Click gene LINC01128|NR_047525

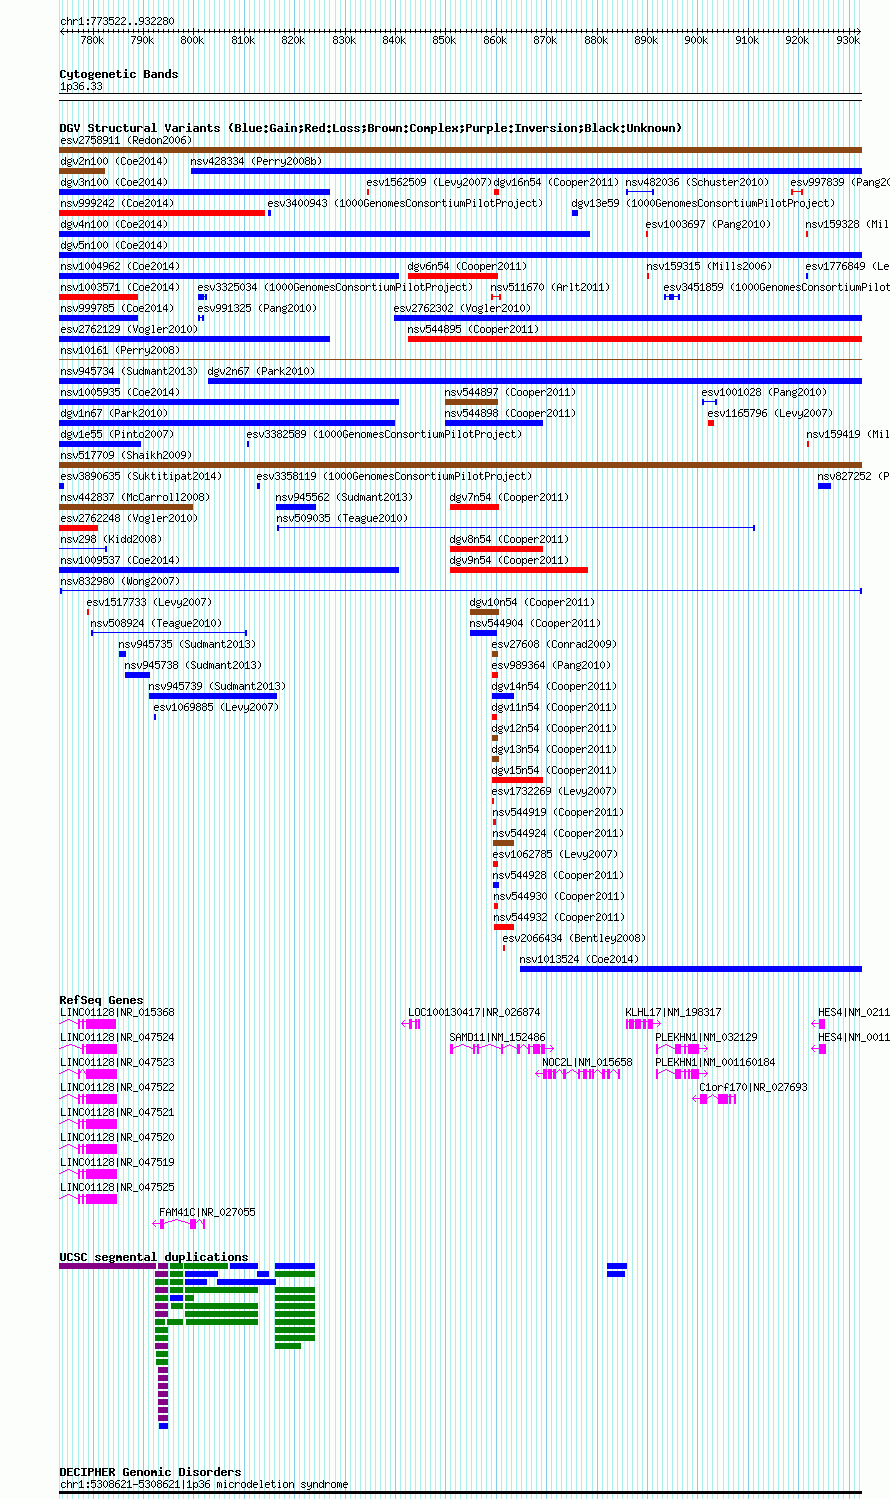(x=117, y=1187)
